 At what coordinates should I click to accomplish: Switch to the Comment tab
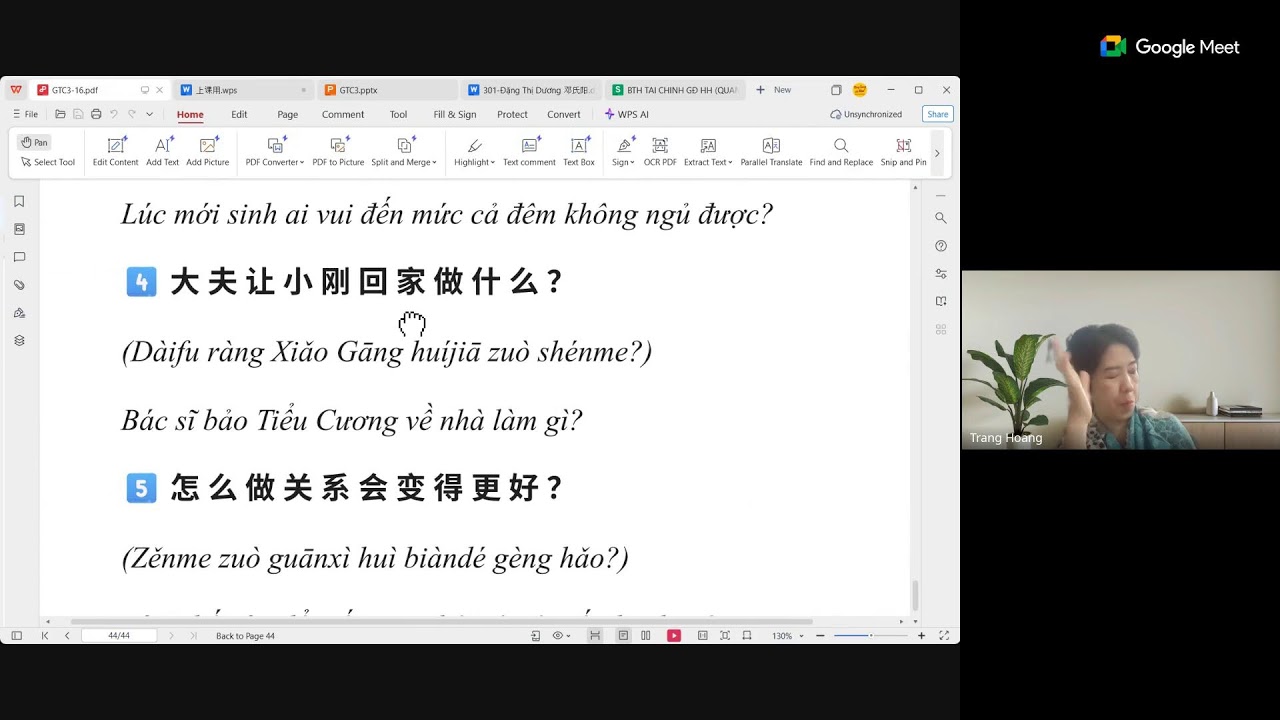click(x=343, y=114)
